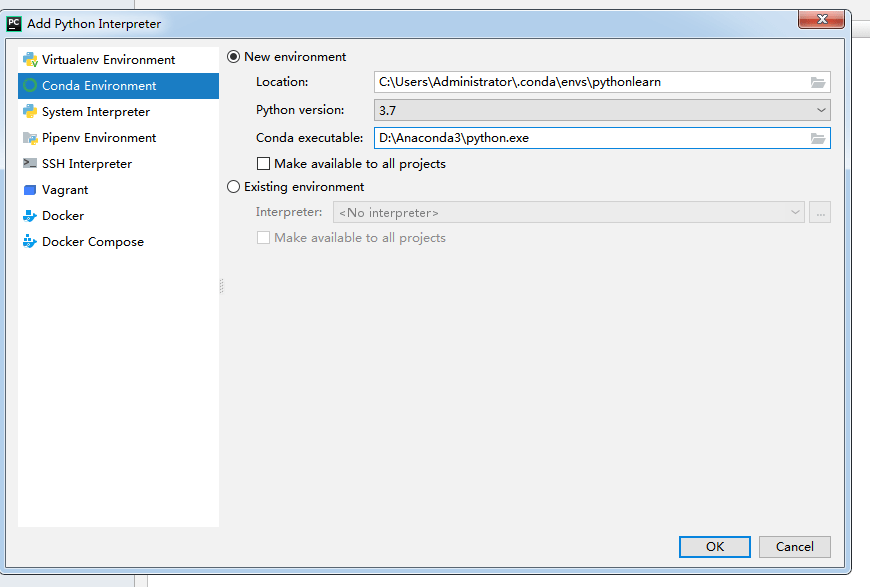The height and width of the screenshot is (587, 870).
Task: Click the Pipenv Environment icon
Action: [x=30, y=138]
